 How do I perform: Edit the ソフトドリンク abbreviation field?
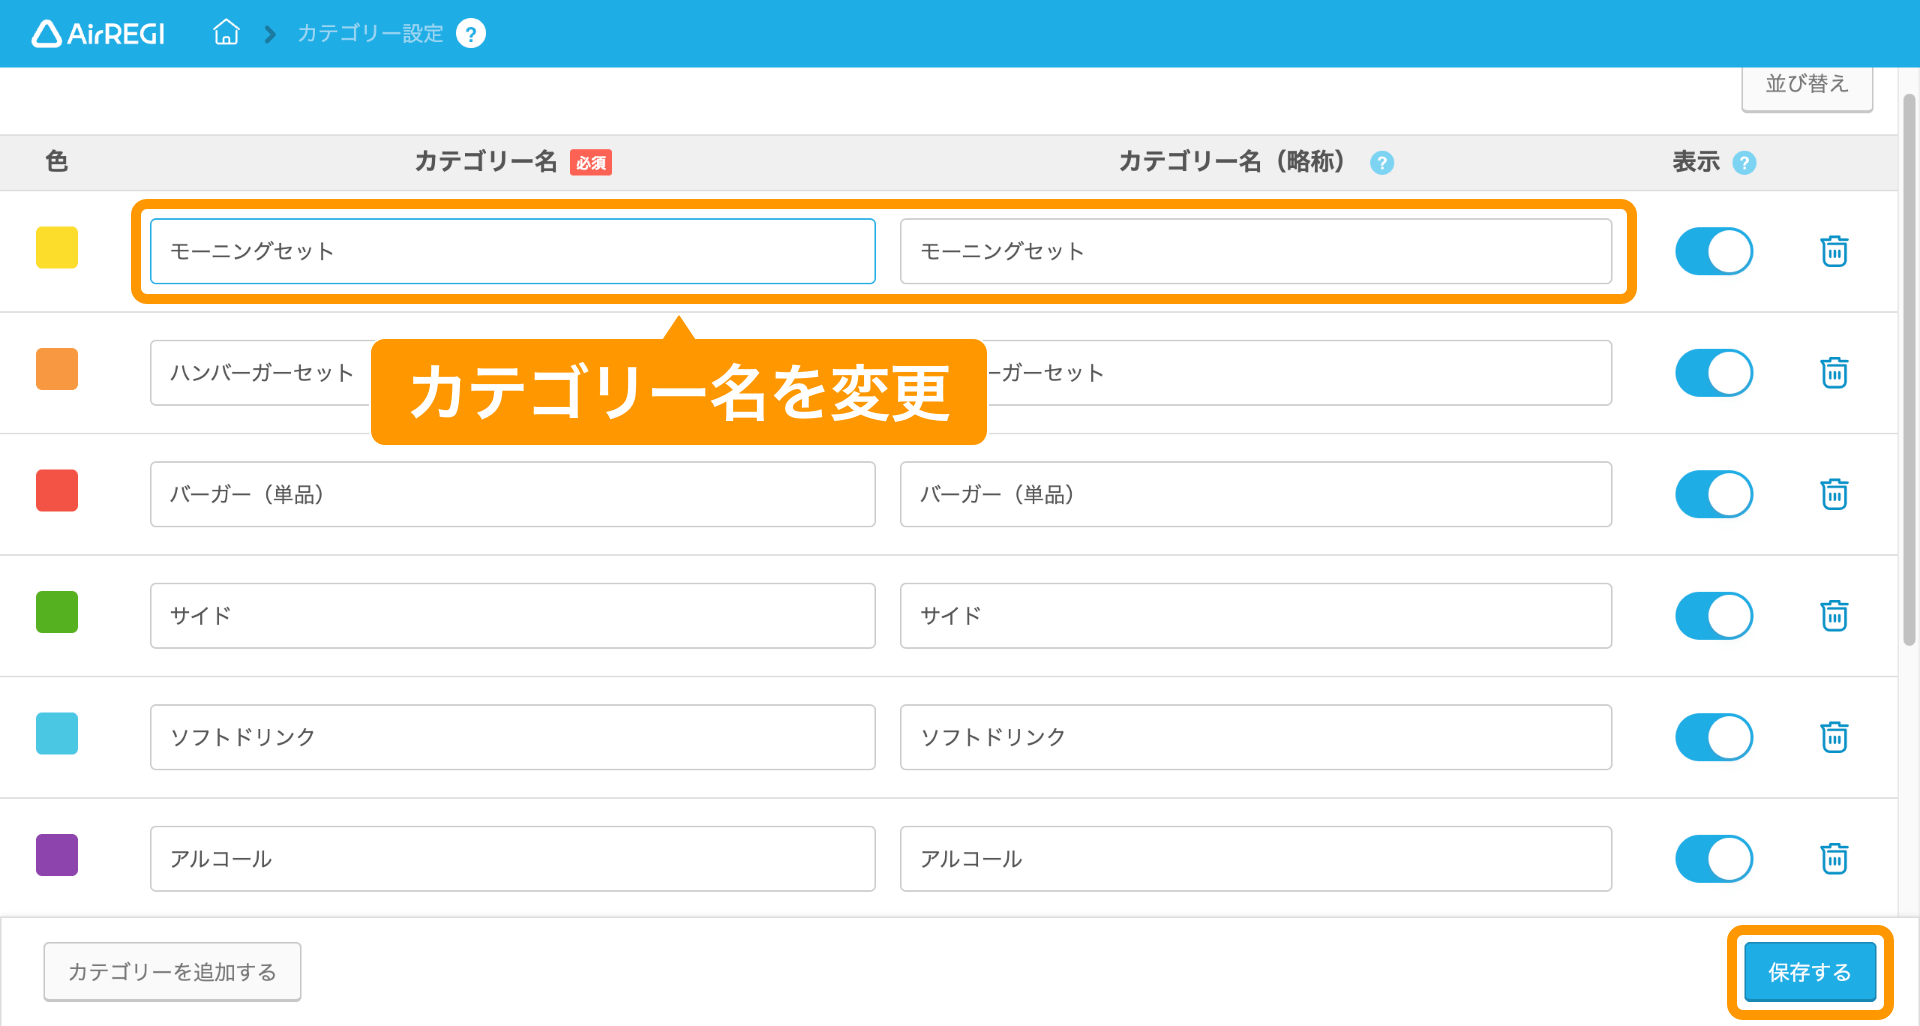[x=1256, y=737]
